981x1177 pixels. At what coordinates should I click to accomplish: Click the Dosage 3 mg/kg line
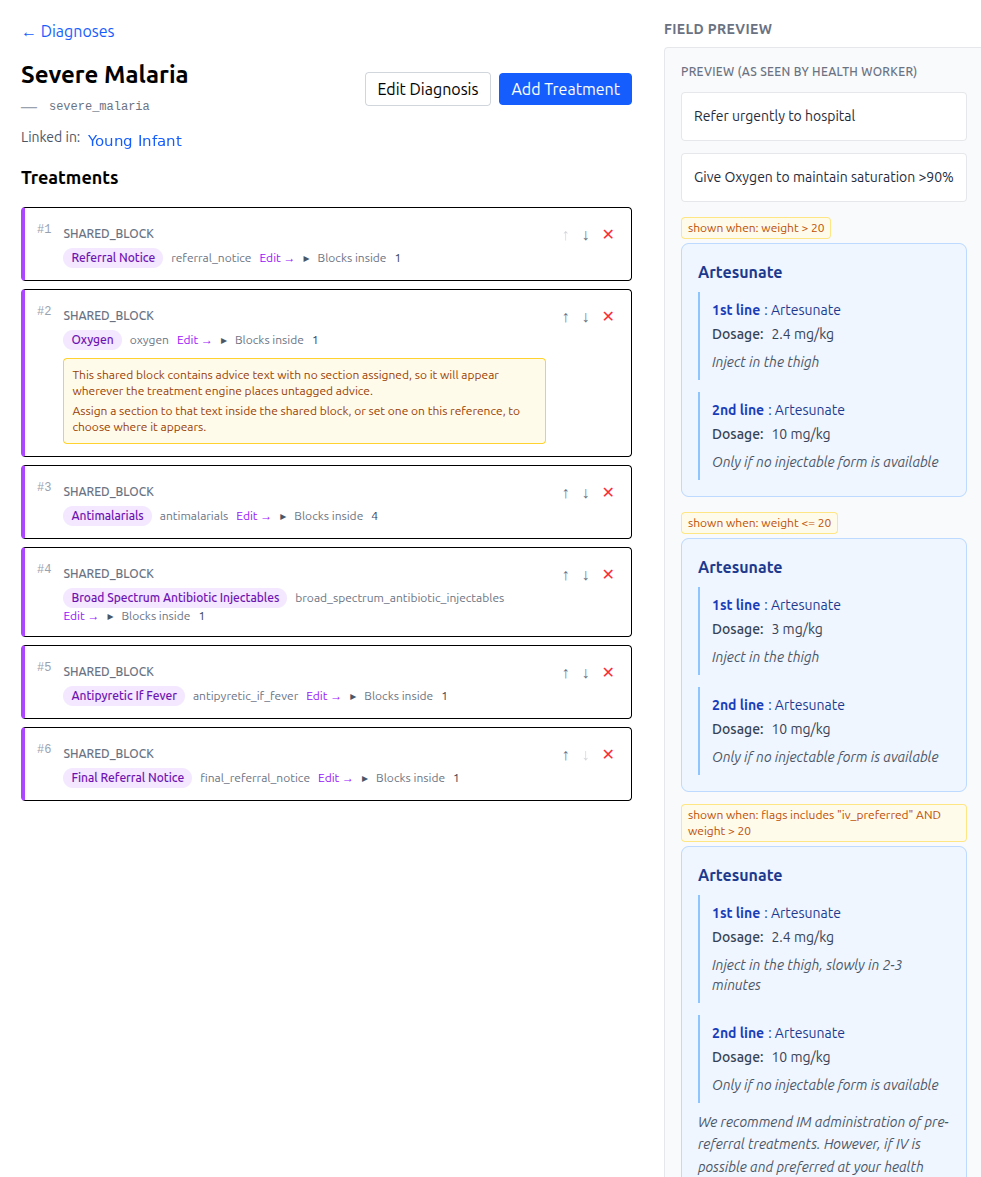[x=767, y=630]
